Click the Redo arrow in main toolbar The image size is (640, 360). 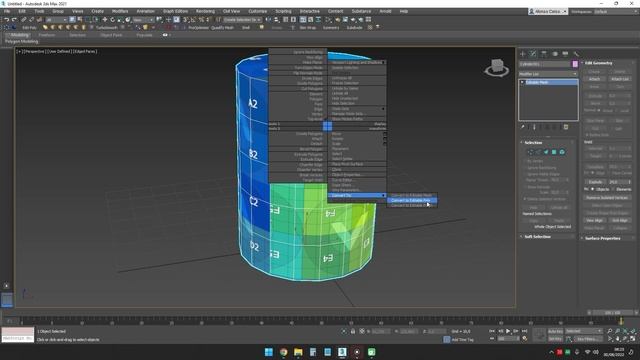tap(14, 20)
